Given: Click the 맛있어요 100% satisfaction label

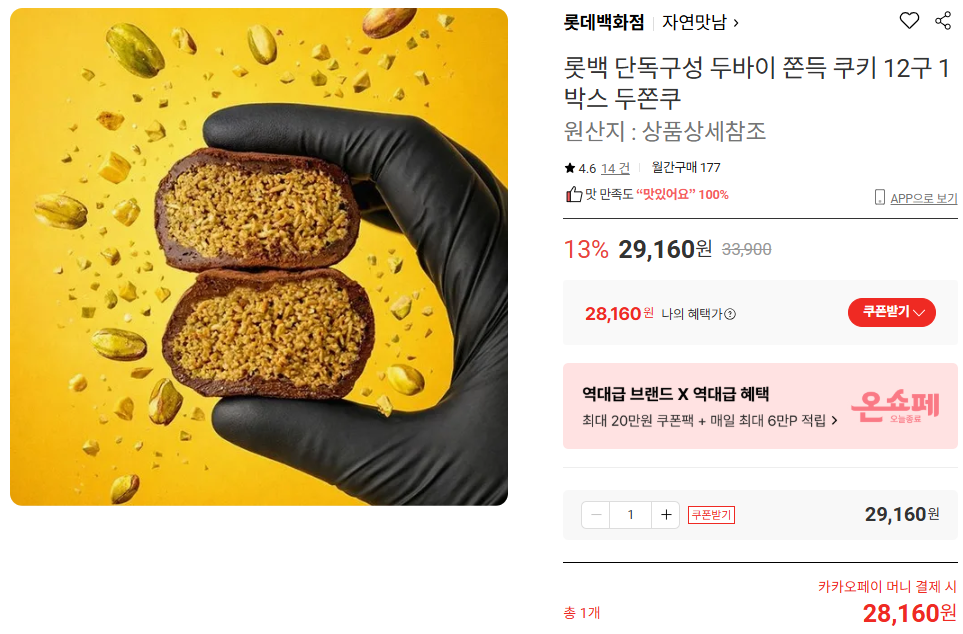Looking at the screenshot, I should point(682,195).
